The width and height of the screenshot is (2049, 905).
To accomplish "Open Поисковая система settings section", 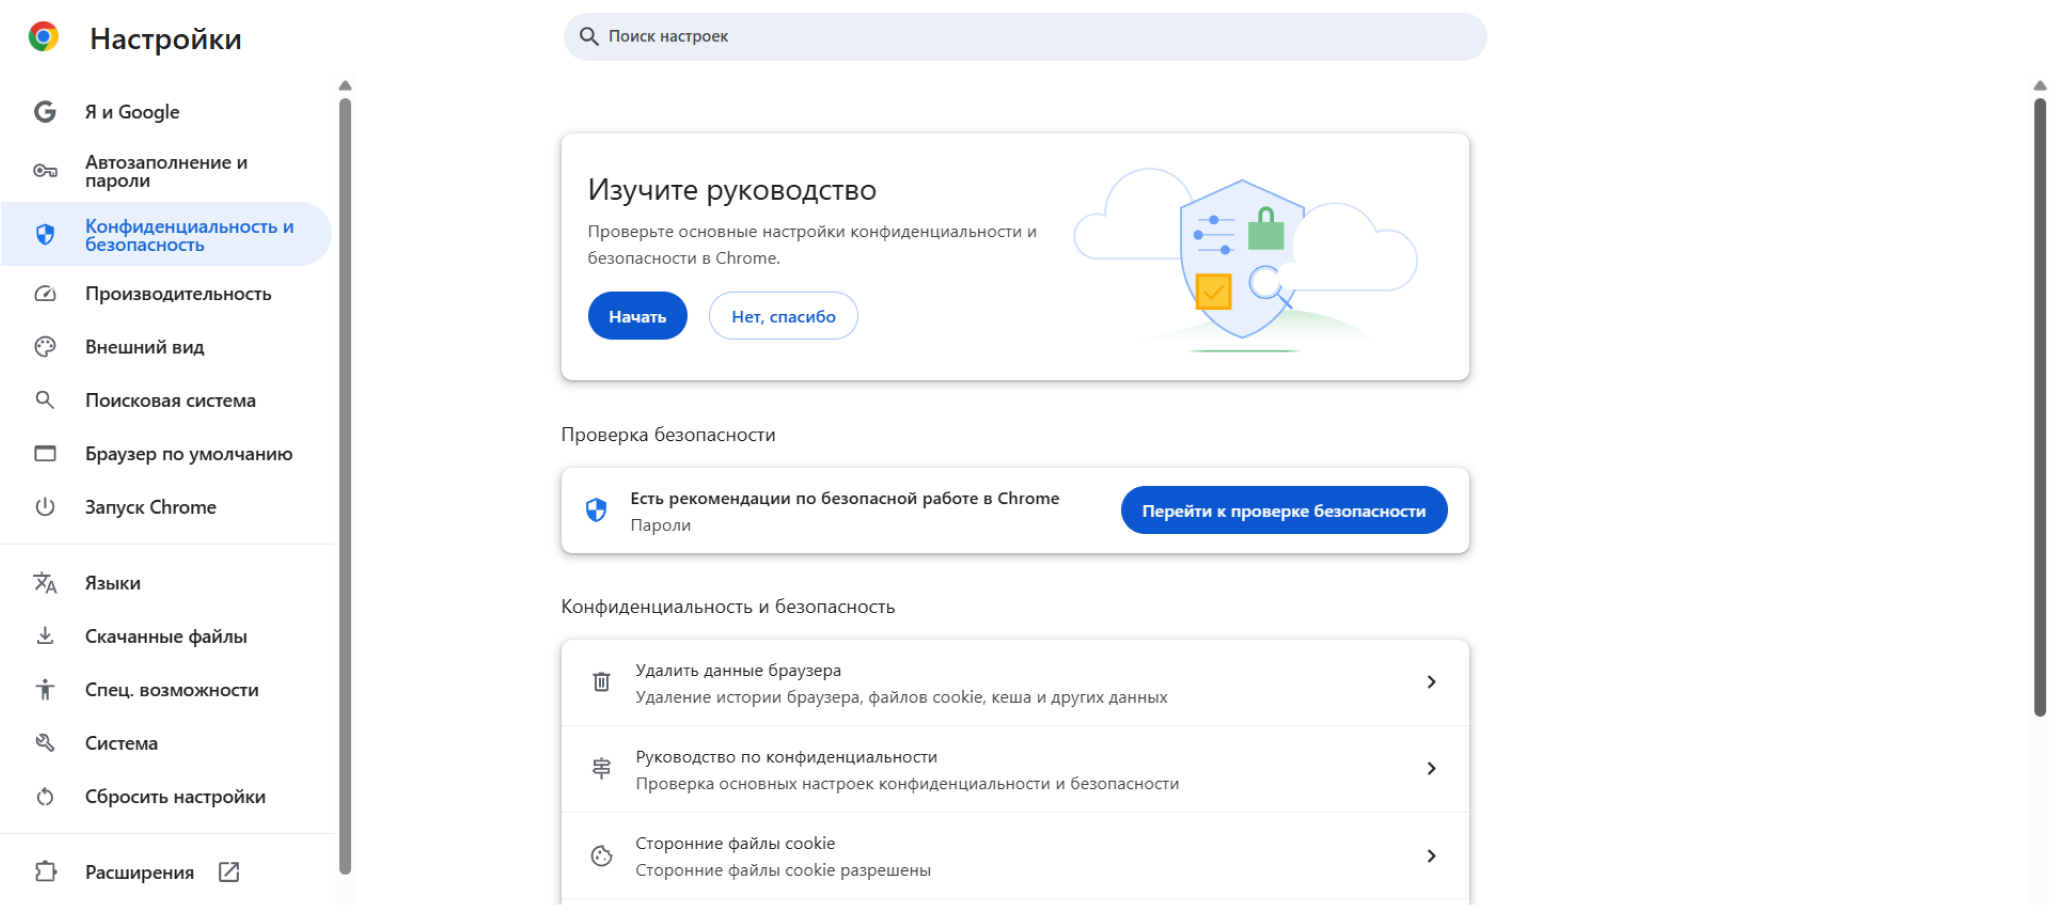I will [x=170, y=401].
